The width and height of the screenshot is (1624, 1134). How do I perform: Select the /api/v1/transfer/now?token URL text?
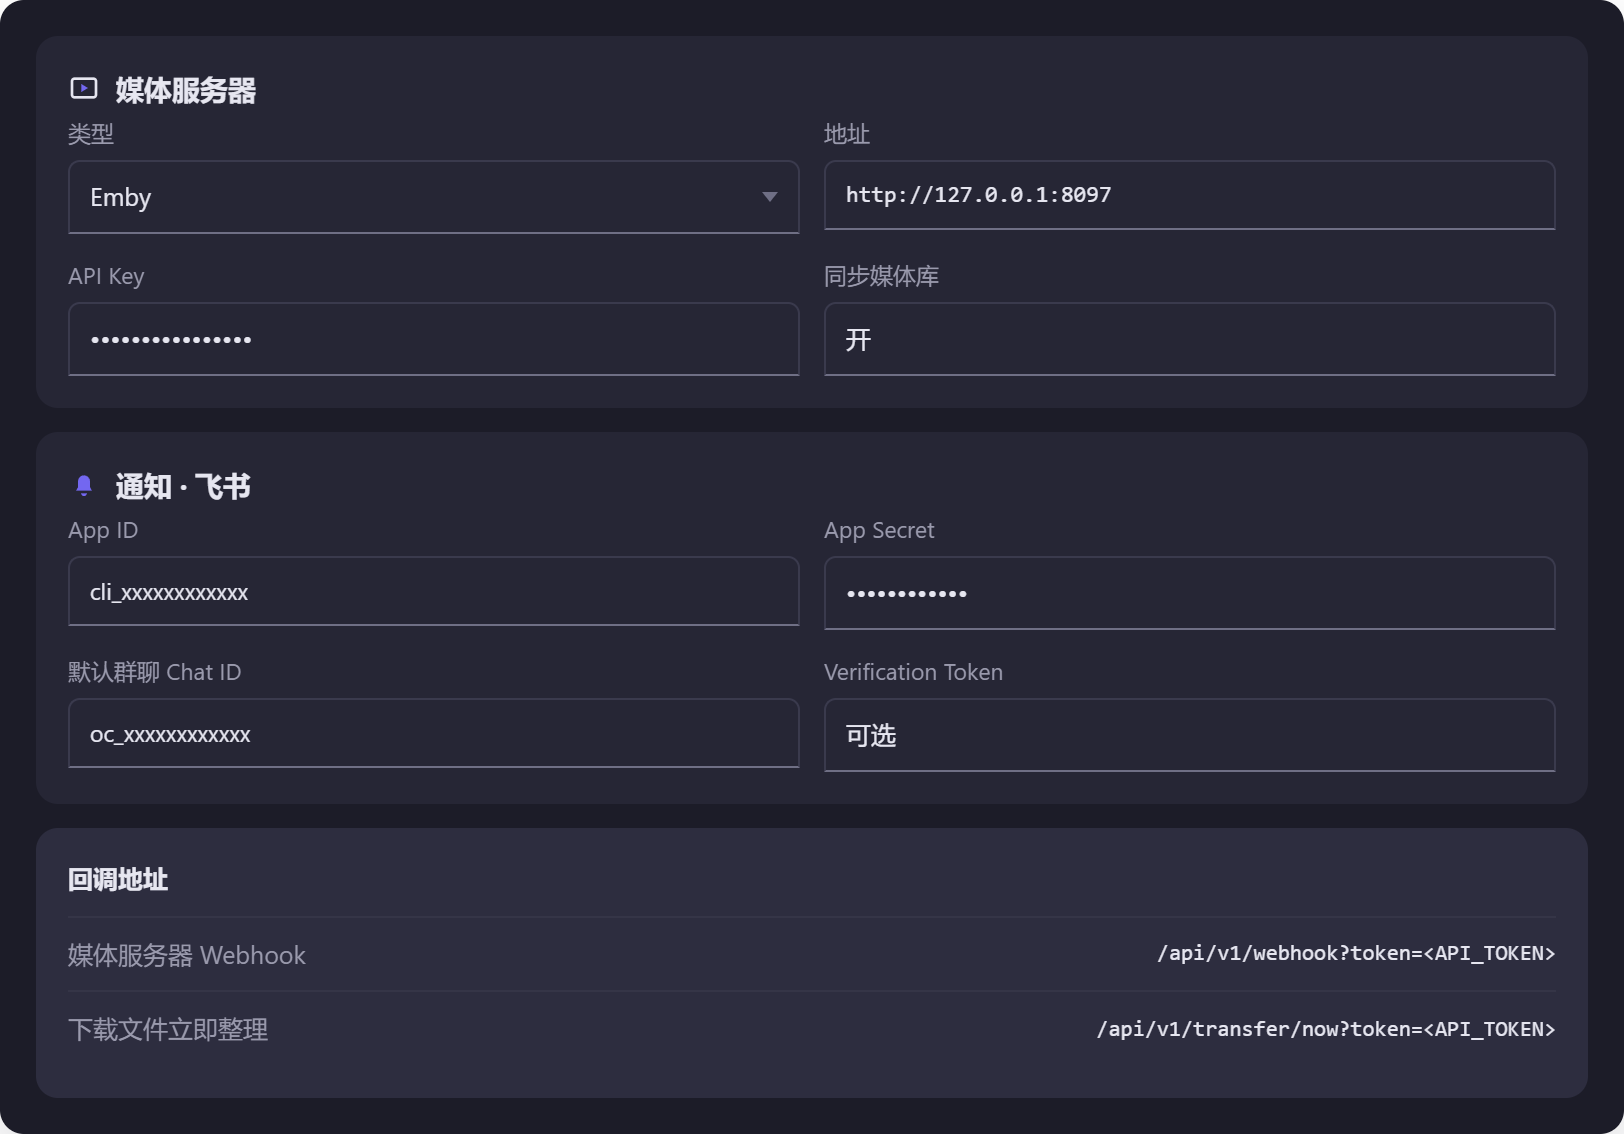(x=1326, y=1030)
